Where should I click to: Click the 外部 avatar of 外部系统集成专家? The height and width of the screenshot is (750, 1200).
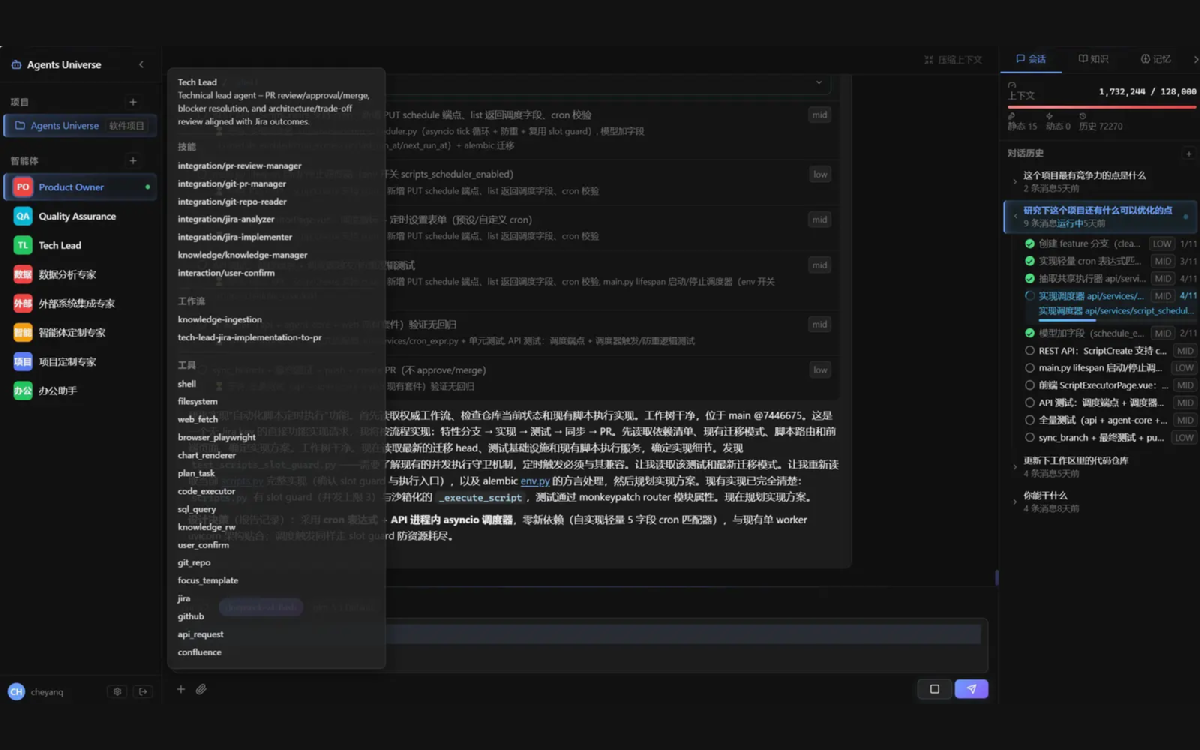(22, 303)
